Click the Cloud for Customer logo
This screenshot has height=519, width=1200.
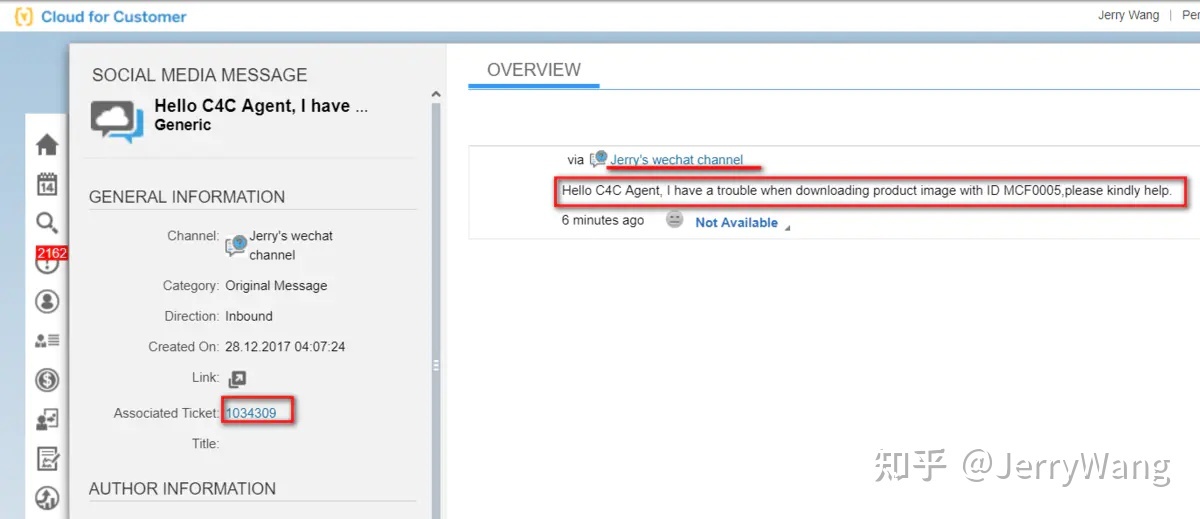click(x=101, y=17)
